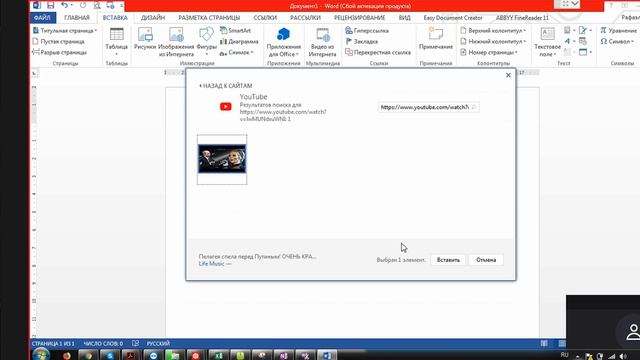Click the proofing icon in status bar
Screen dimensions: 640x360
click(136, 344)
